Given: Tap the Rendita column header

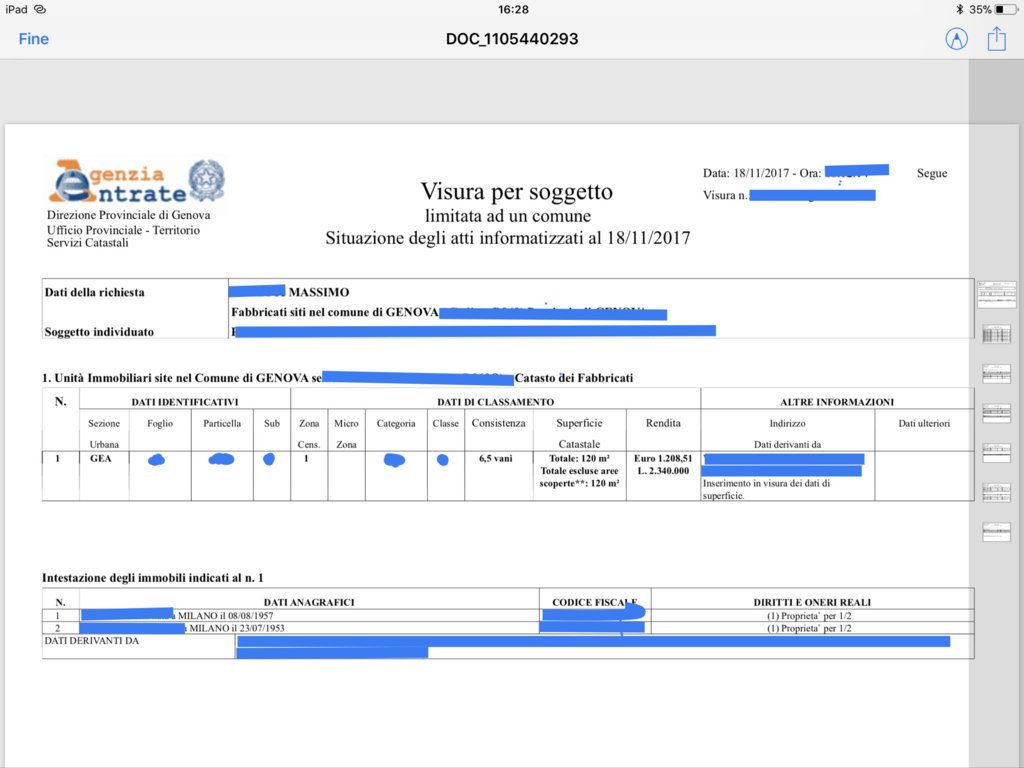Looking at the screenshot, I should point(663,423).
